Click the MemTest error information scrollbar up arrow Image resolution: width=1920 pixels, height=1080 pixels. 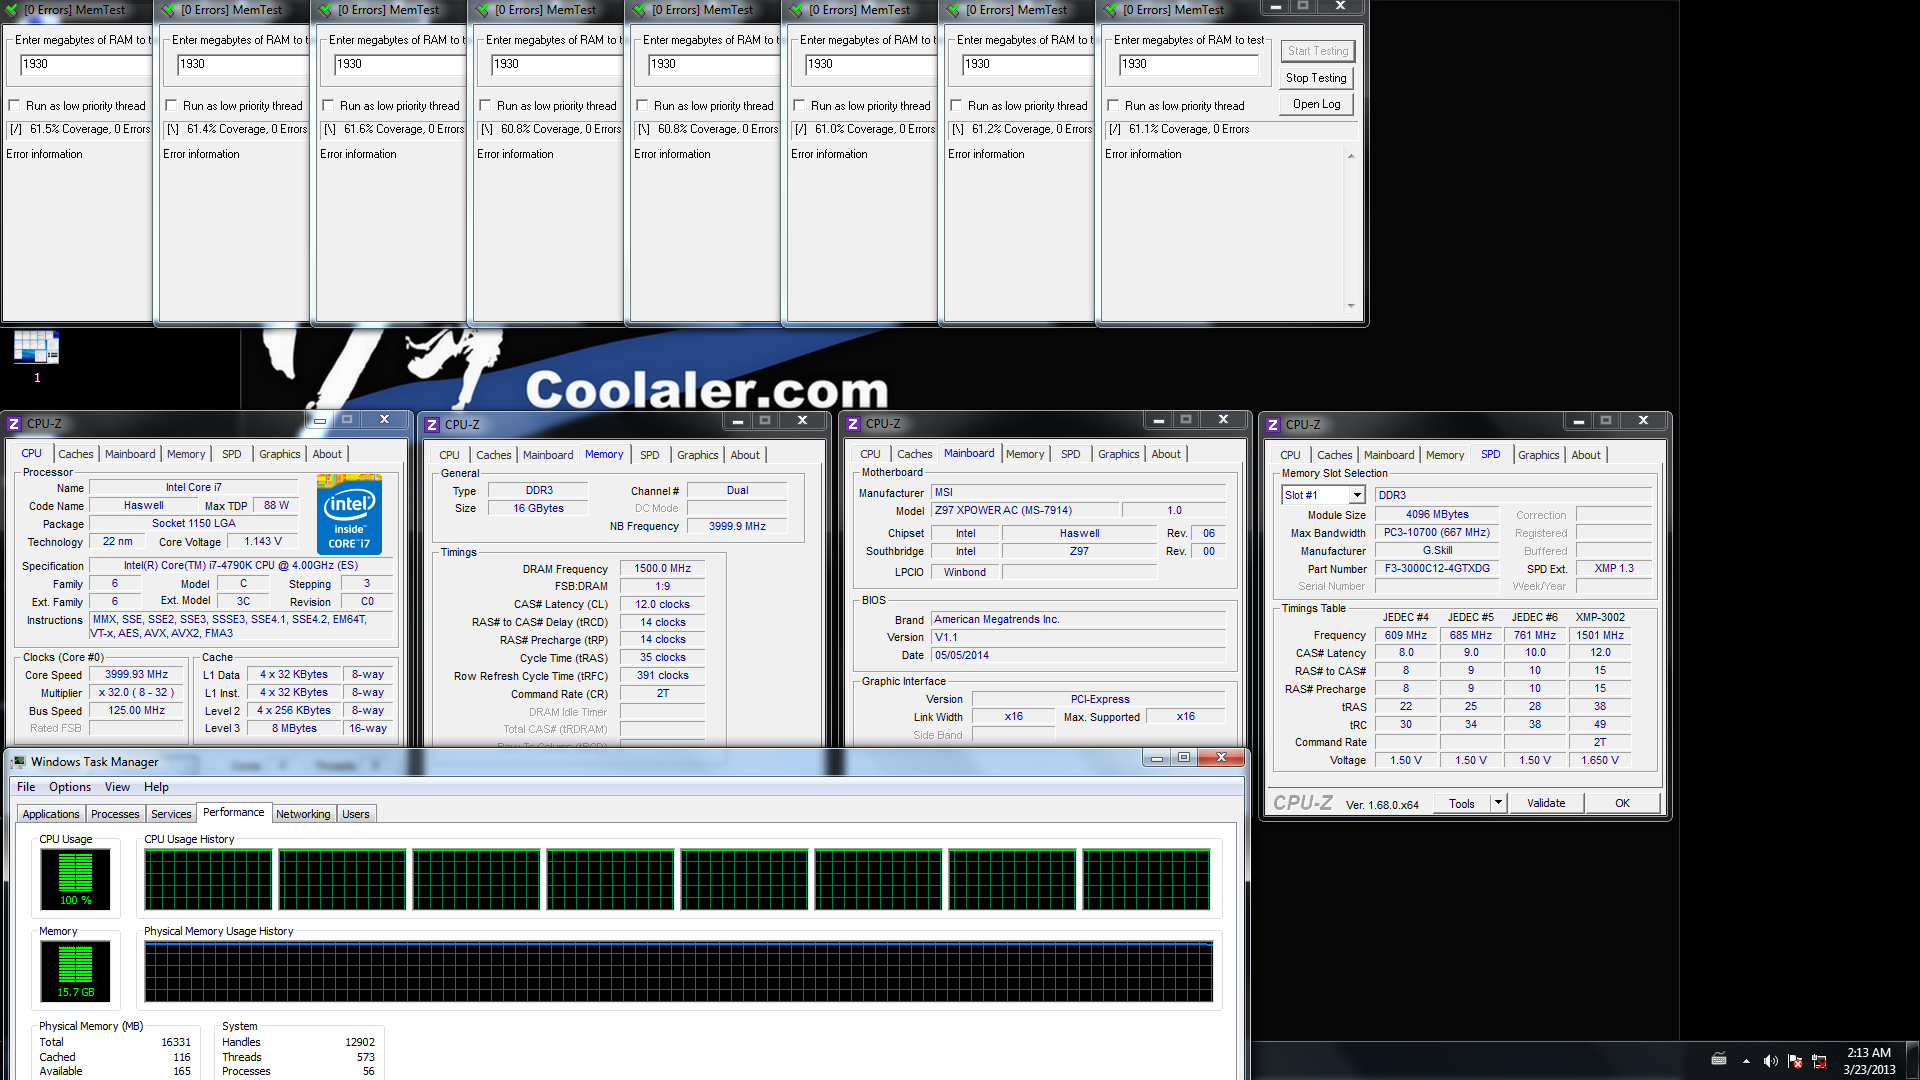coord(1351,156)
